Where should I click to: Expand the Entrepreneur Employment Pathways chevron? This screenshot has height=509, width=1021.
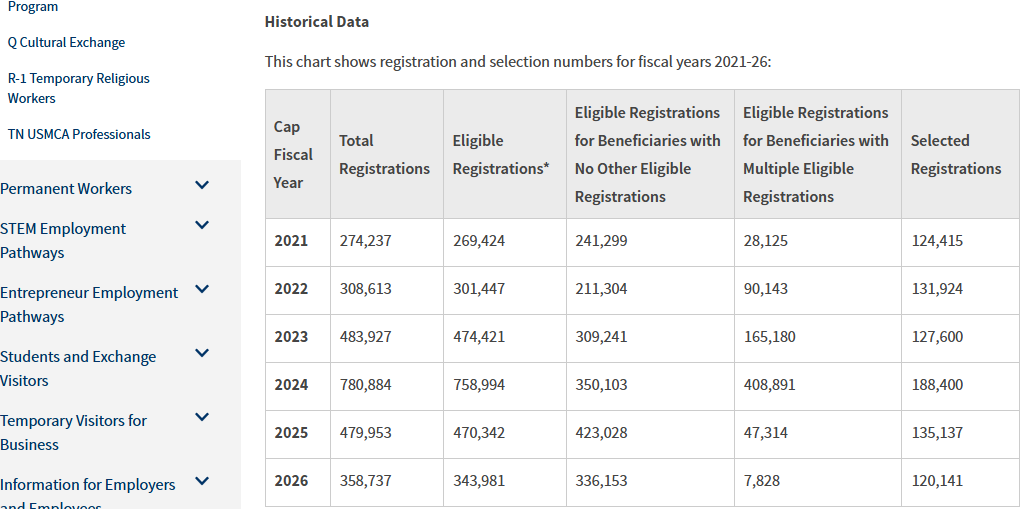tap(202, 290)
